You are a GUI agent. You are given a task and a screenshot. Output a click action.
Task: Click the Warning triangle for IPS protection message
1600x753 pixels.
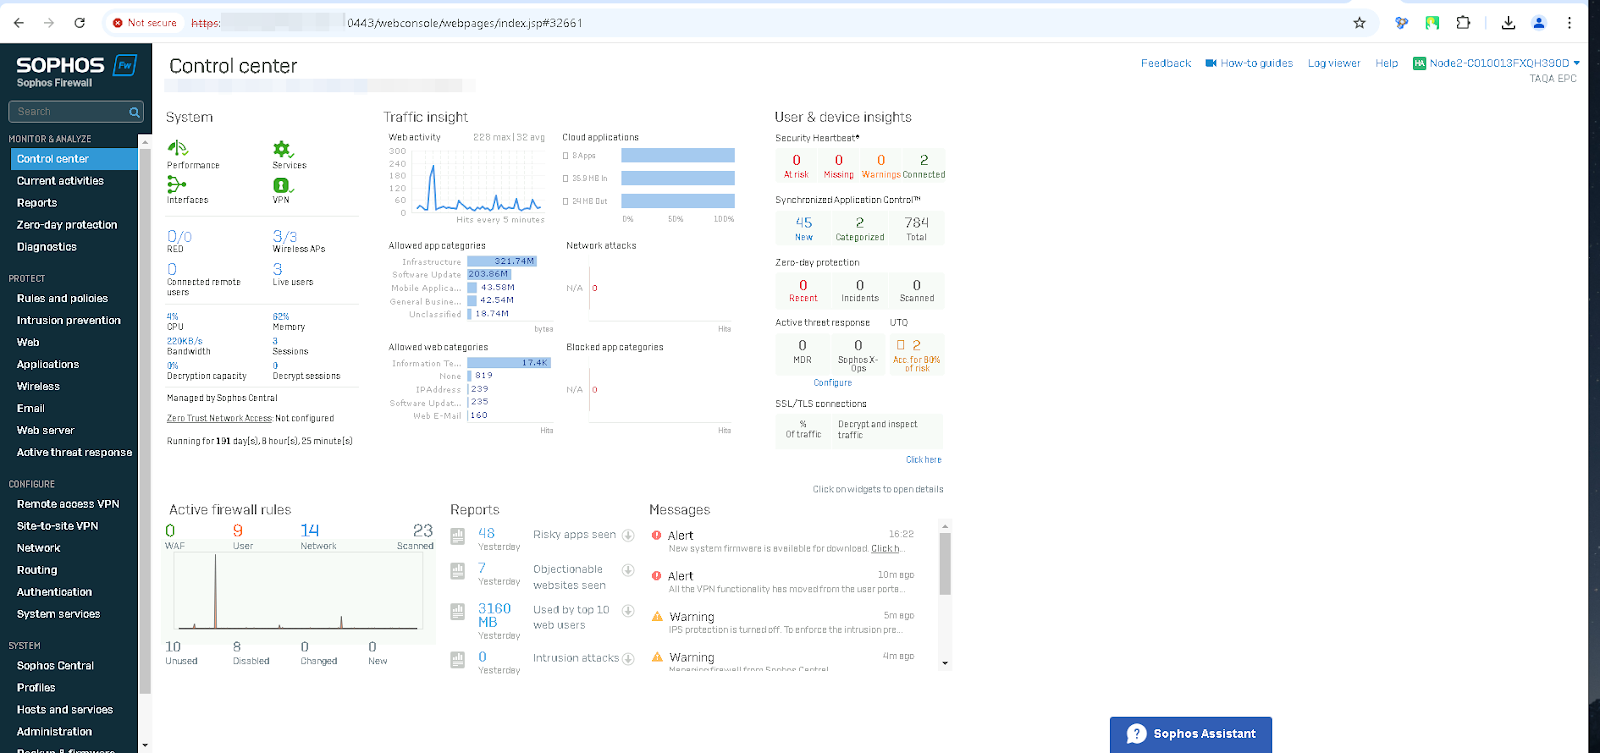point(657,616)
